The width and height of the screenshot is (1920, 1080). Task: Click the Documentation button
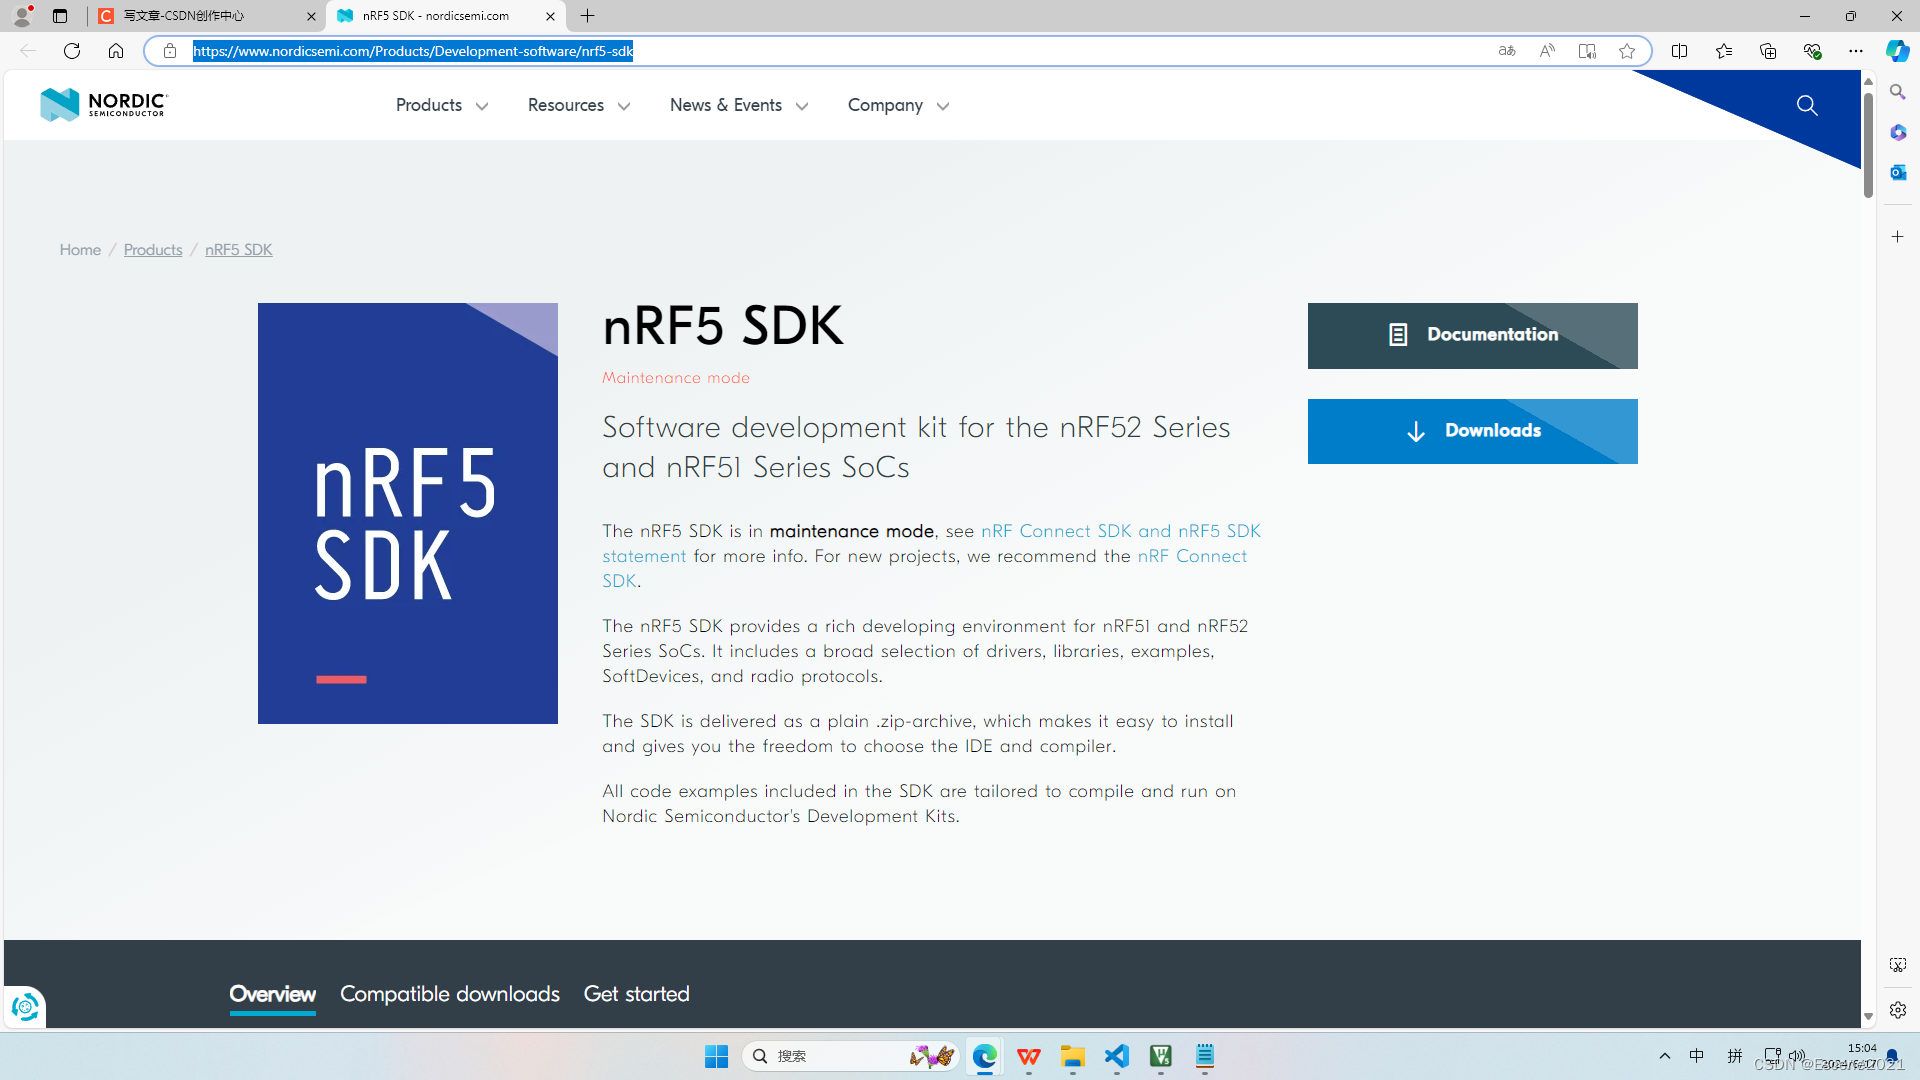tap(1472, 335)
